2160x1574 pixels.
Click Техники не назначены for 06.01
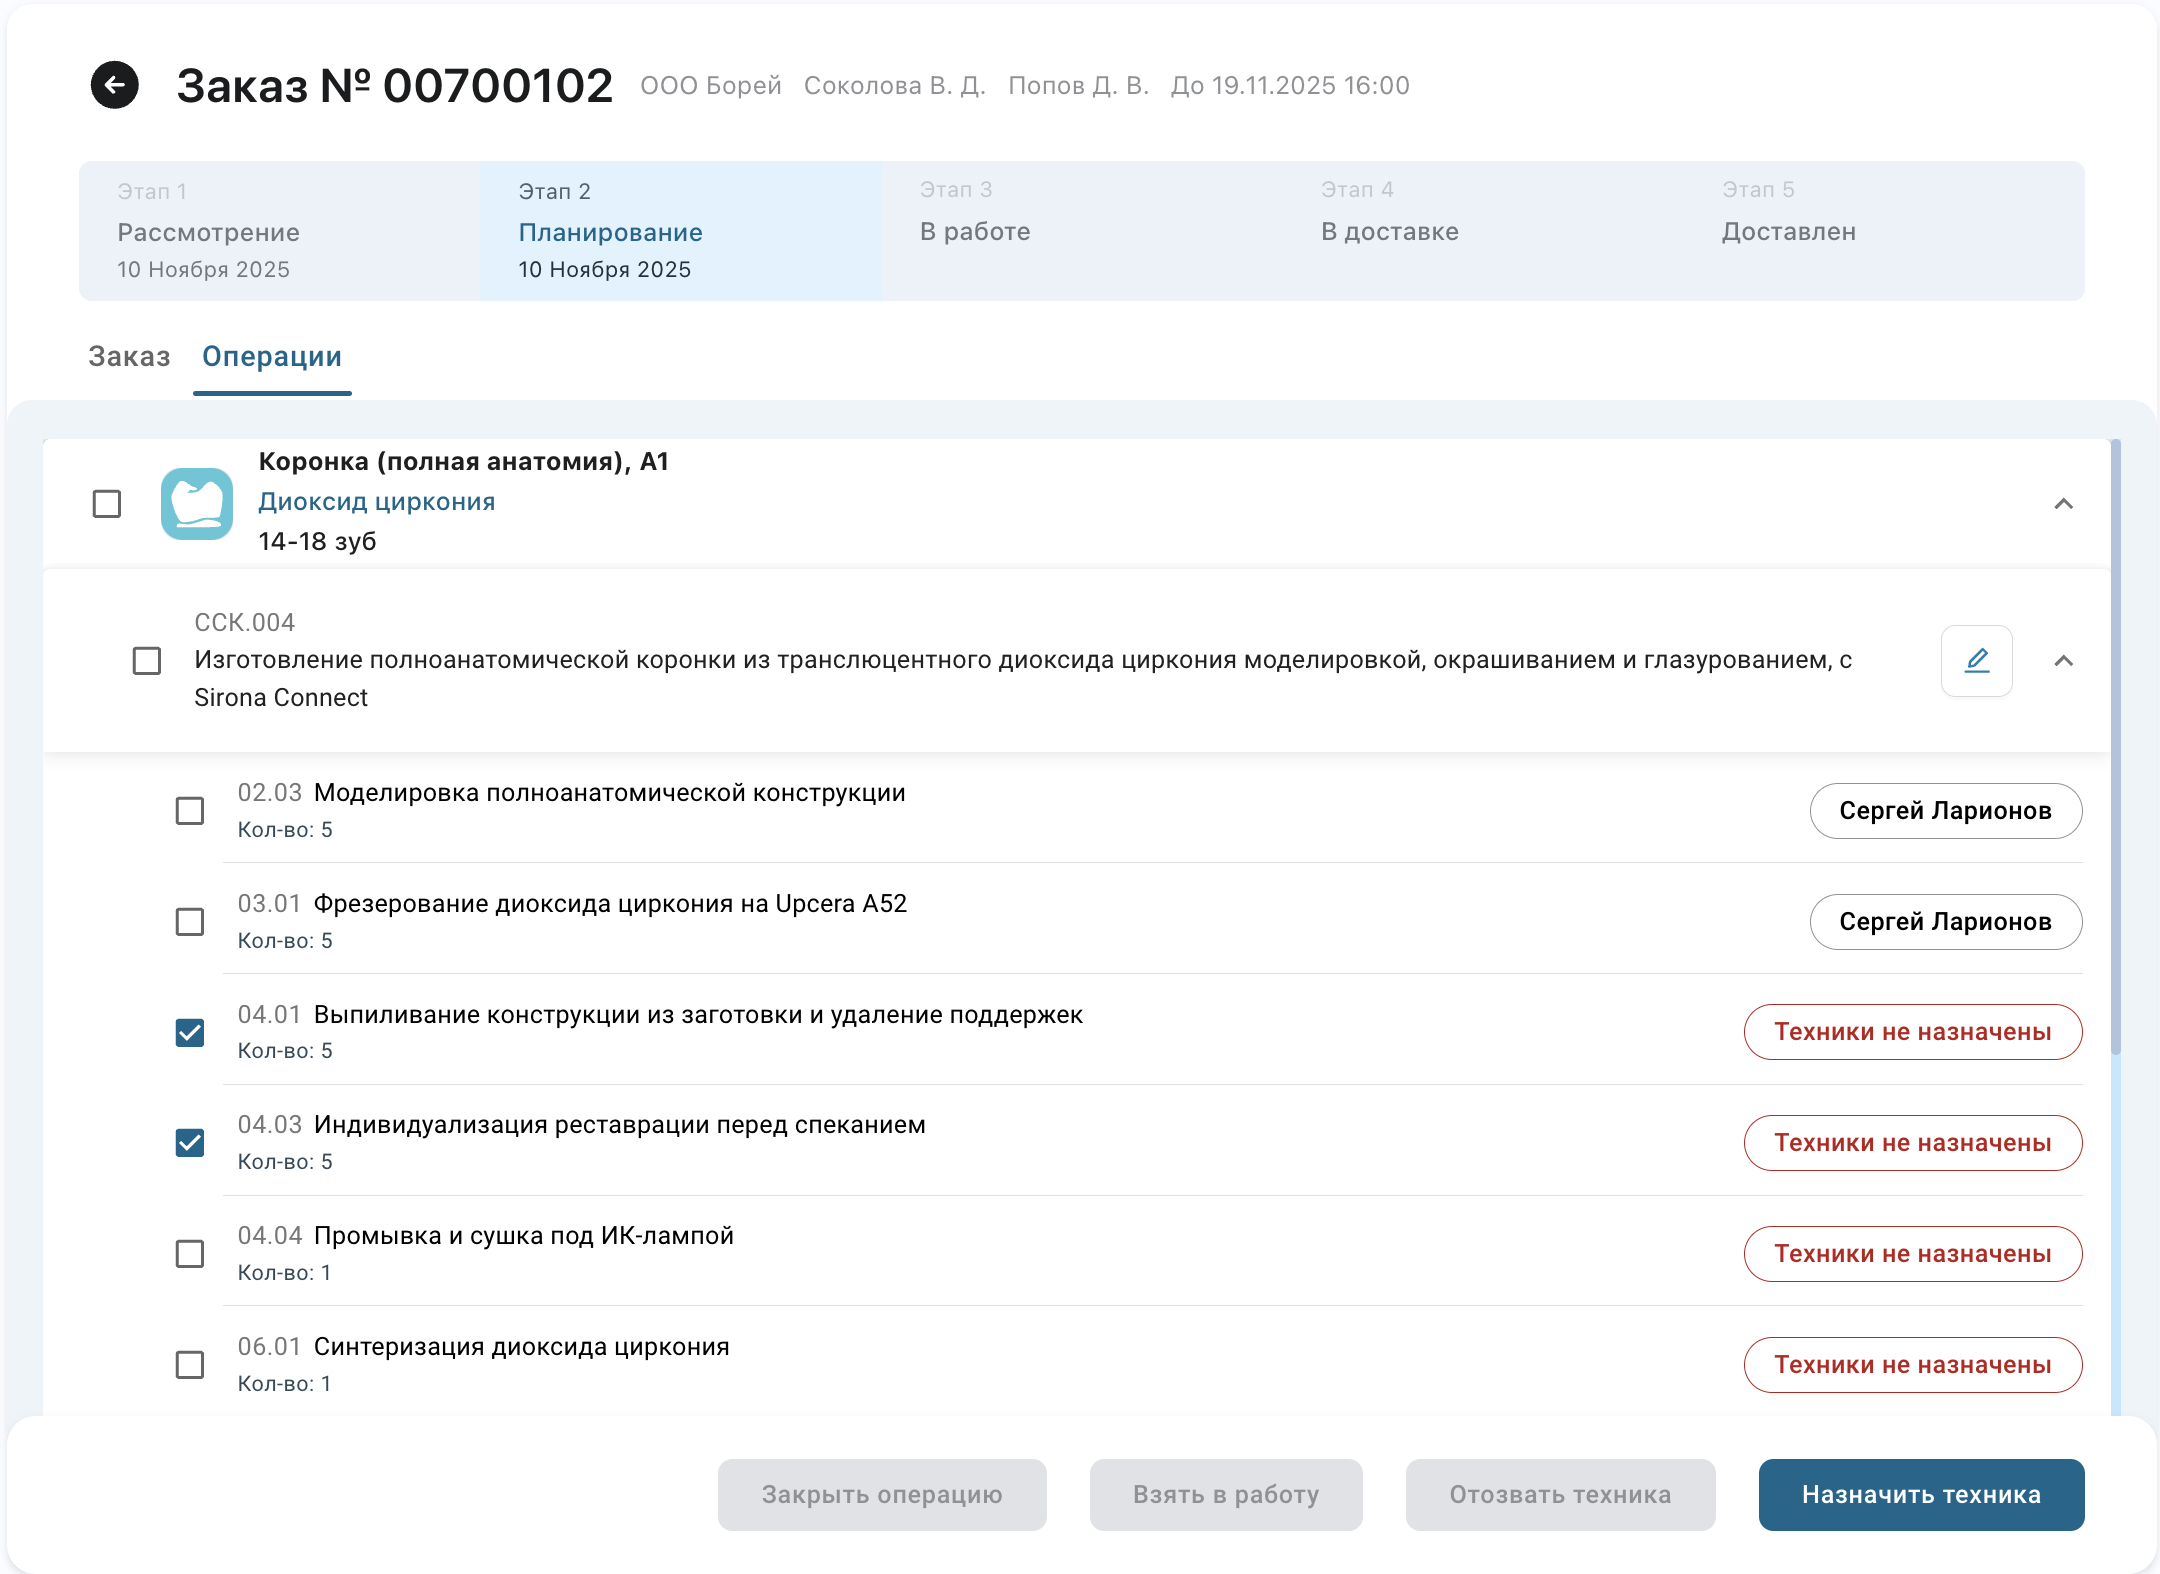click(1912, 1365)
